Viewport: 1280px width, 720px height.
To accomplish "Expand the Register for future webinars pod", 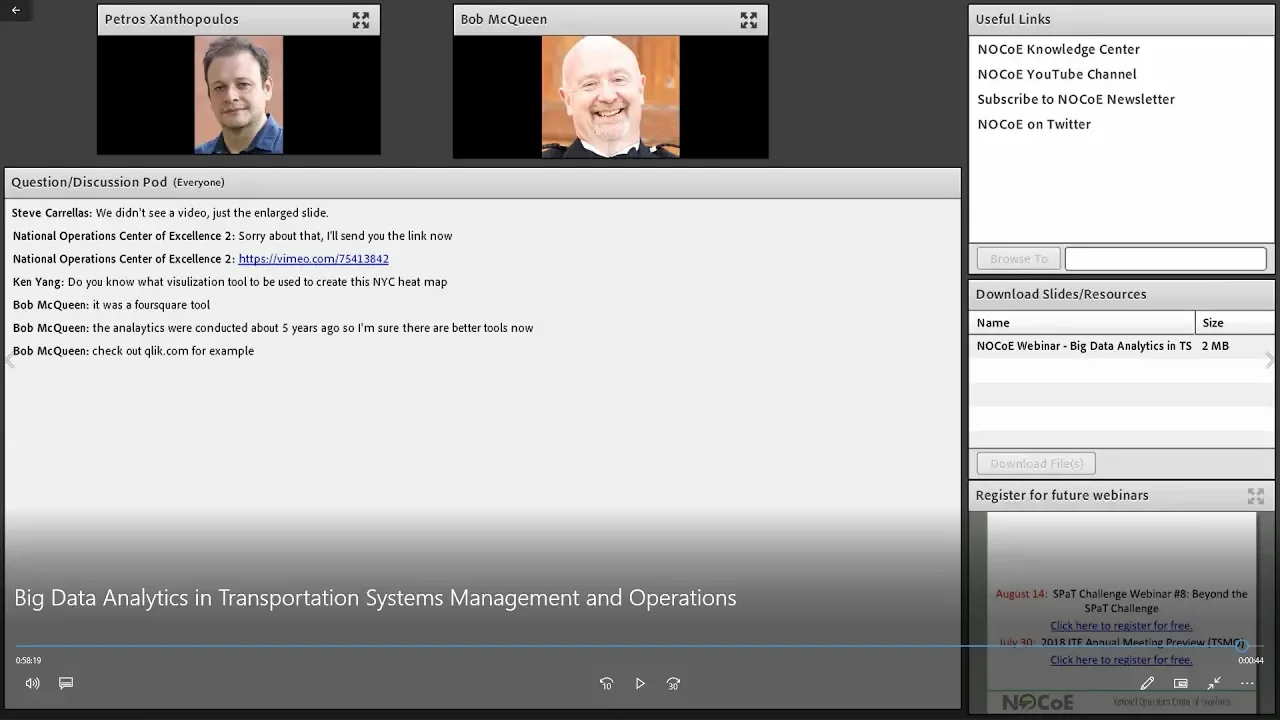I will pos(1256,495).
